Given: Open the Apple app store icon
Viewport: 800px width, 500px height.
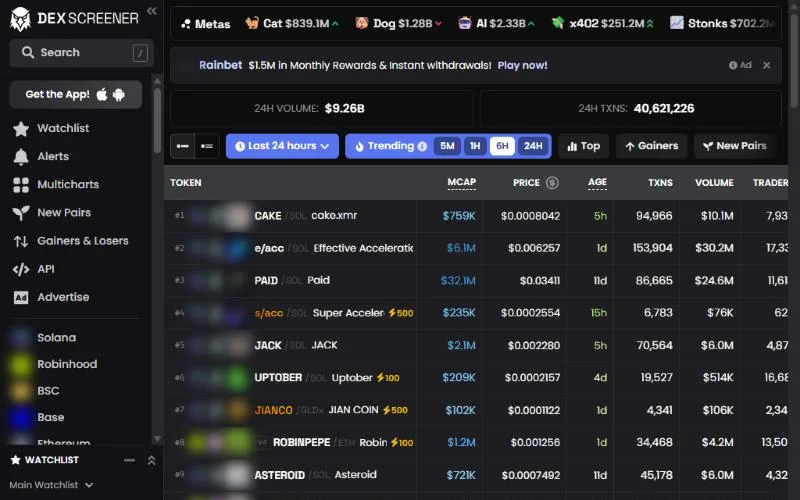Looking at the screenshot, I should coord(102,94).
